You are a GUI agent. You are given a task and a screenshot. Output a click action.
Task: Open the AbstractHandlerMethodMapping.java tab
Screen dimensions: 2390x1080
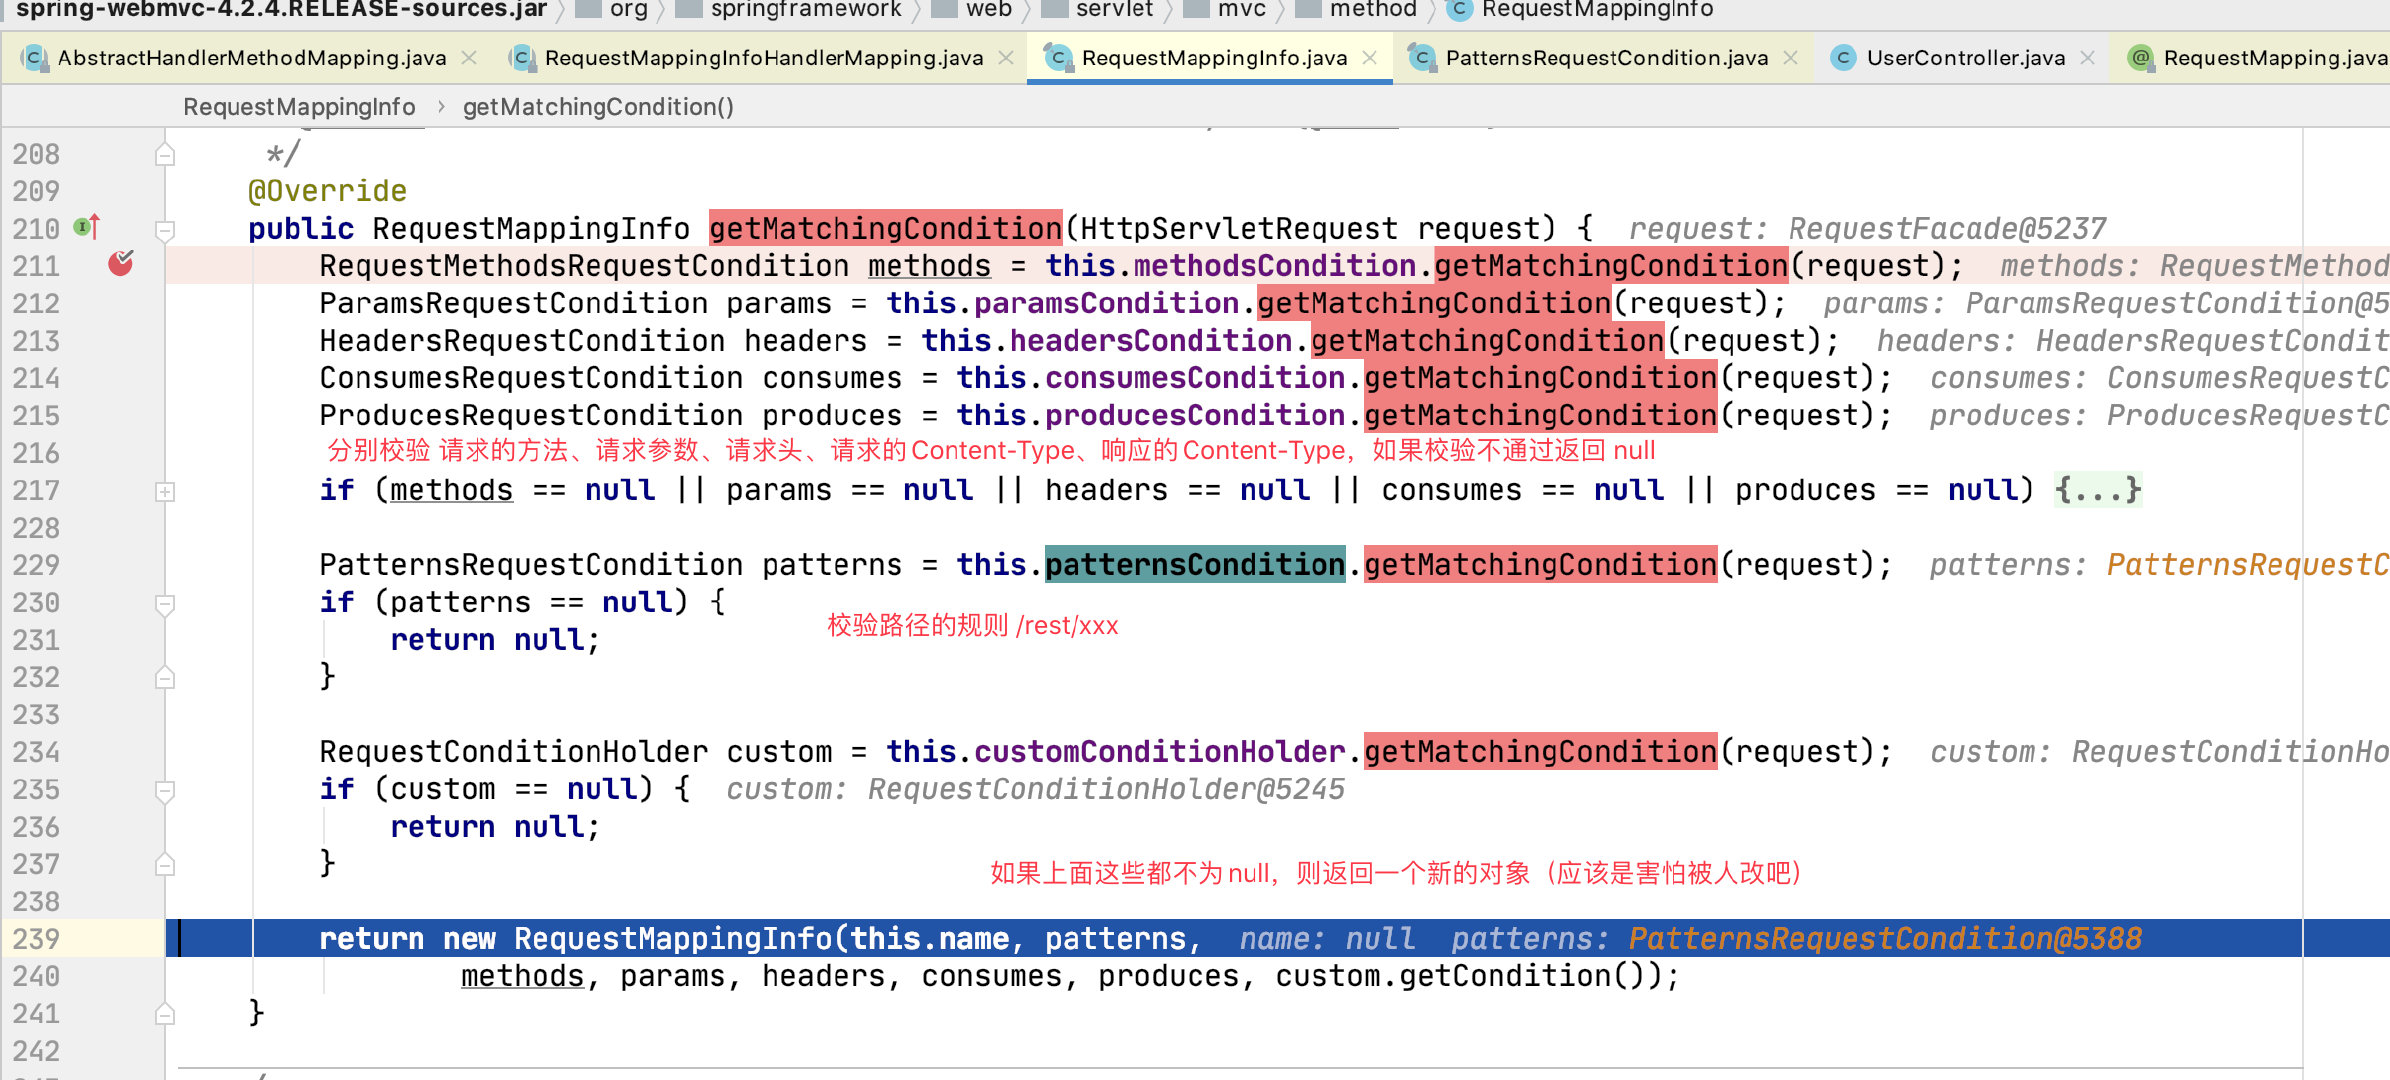pos(250,58)
